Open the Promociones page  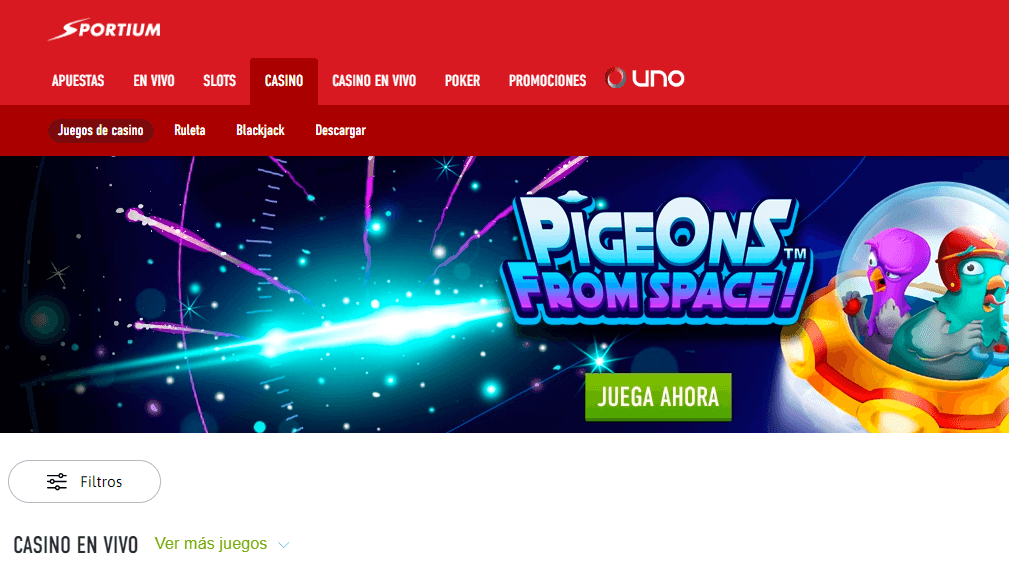pos(547,81)
